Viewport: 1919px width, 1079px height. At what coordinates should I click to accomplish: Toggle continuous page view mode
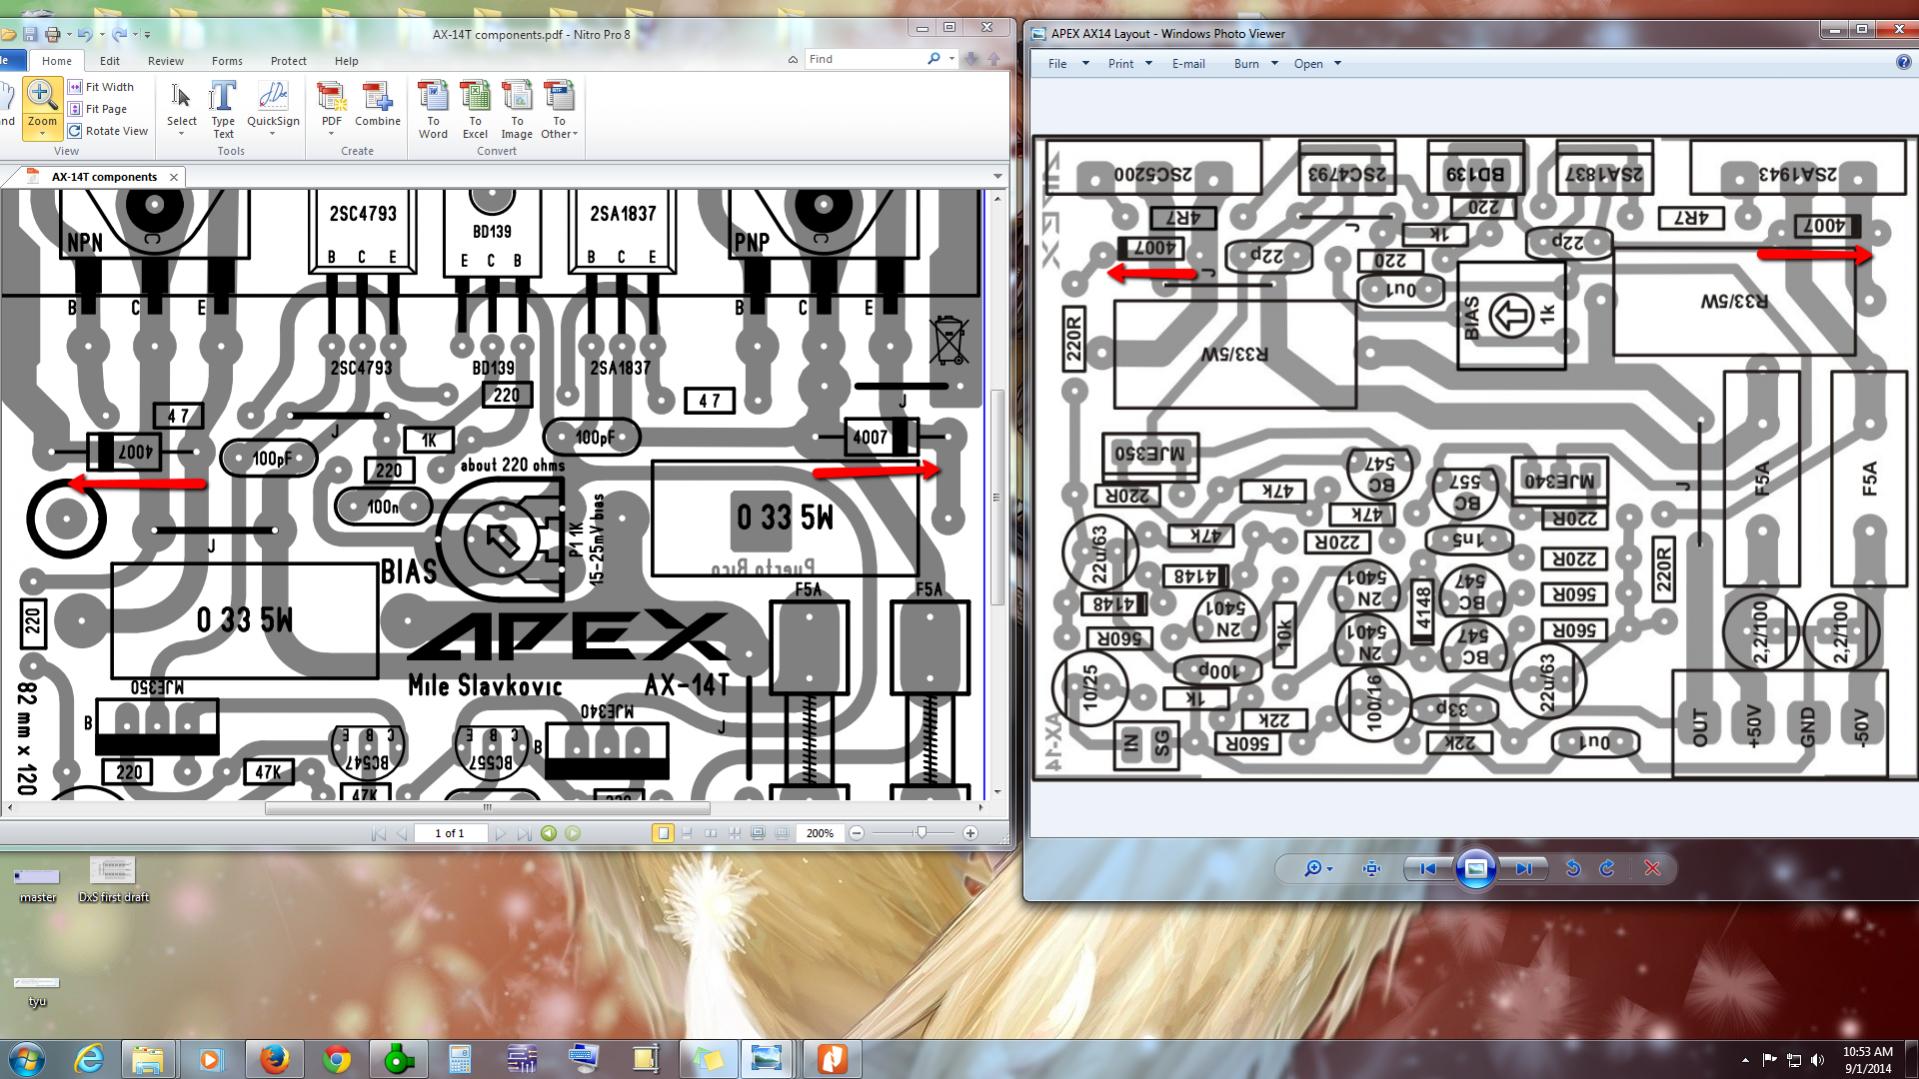[687, 833]
